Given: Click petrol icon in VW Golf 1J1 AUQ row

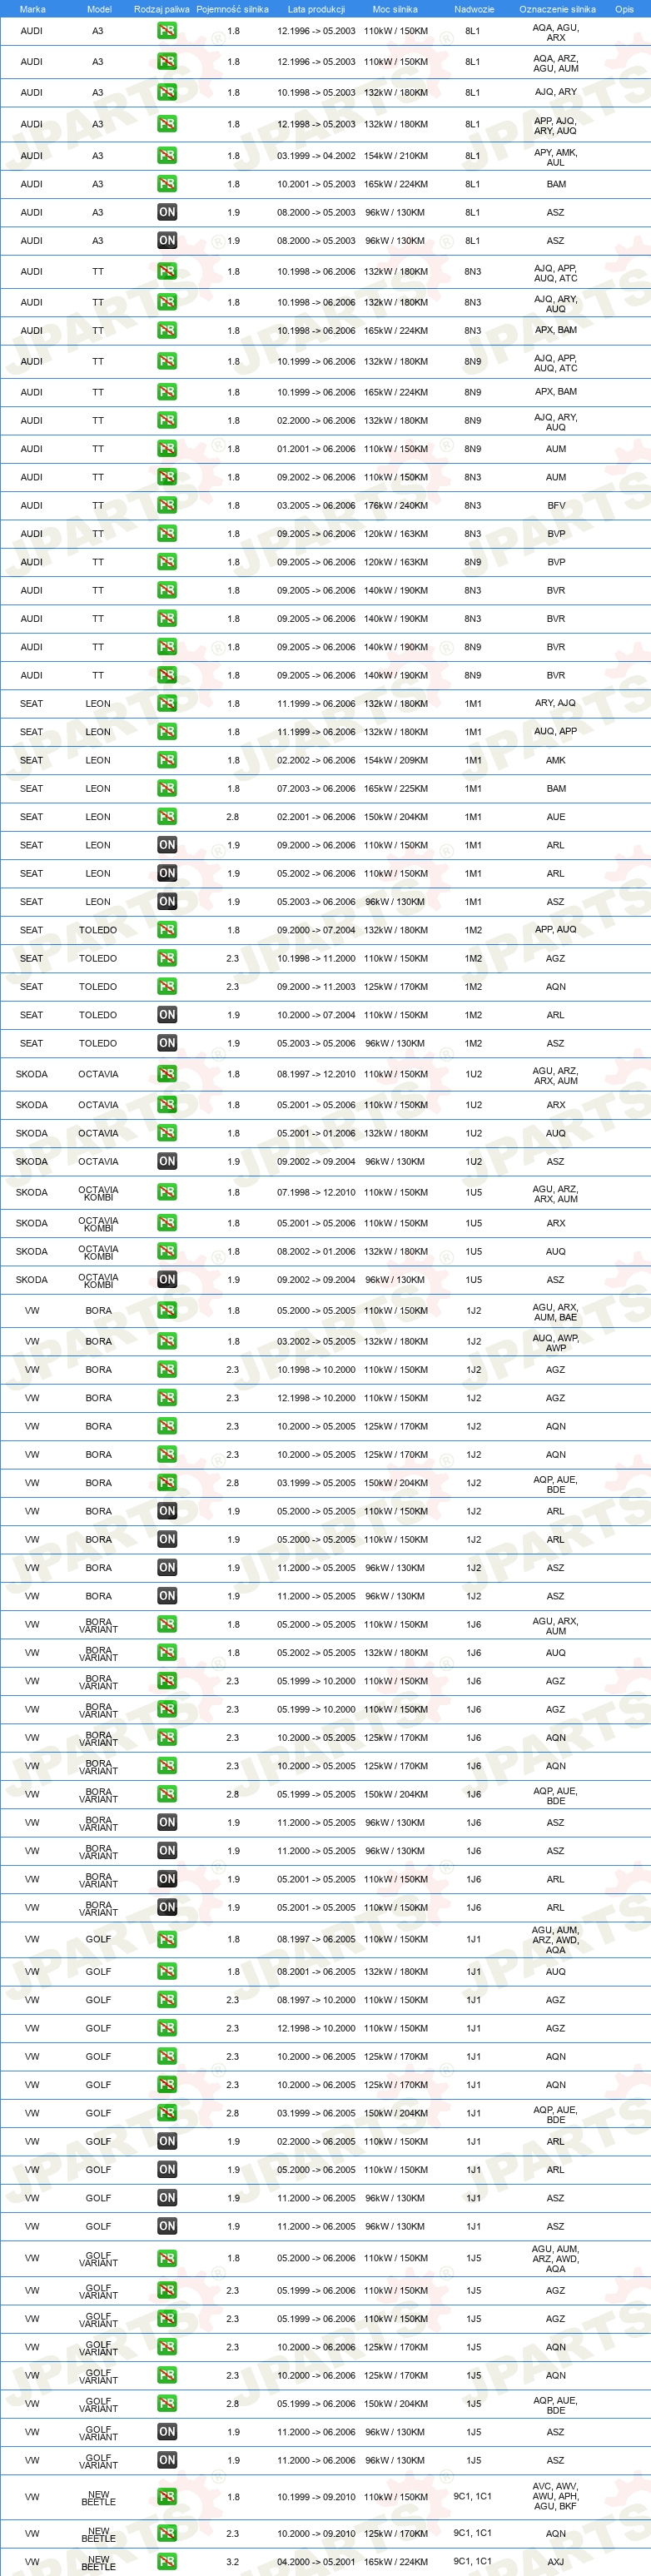Looking at the screenshot, I should pyautogui.click(x=167, y=1971).
